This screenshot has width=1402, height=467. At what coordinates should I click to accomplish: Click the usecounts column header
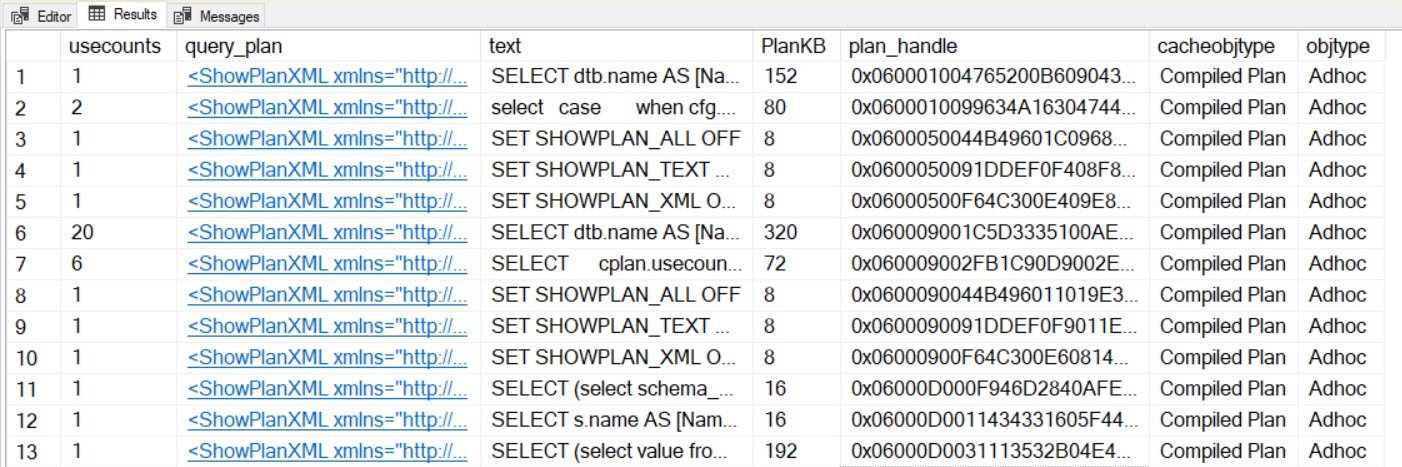115,46
